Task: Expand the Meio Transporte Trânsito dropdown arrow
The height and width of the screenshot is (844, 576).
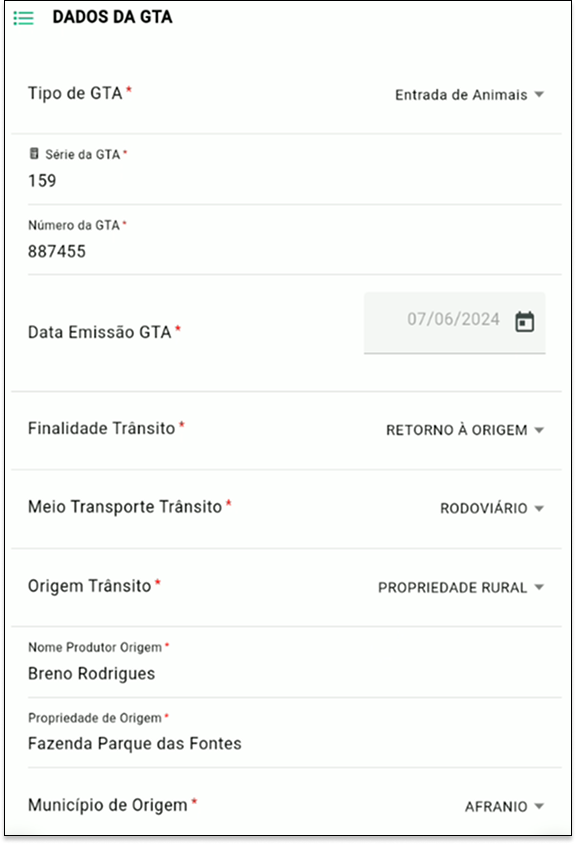Action: (x=539, y=508)
